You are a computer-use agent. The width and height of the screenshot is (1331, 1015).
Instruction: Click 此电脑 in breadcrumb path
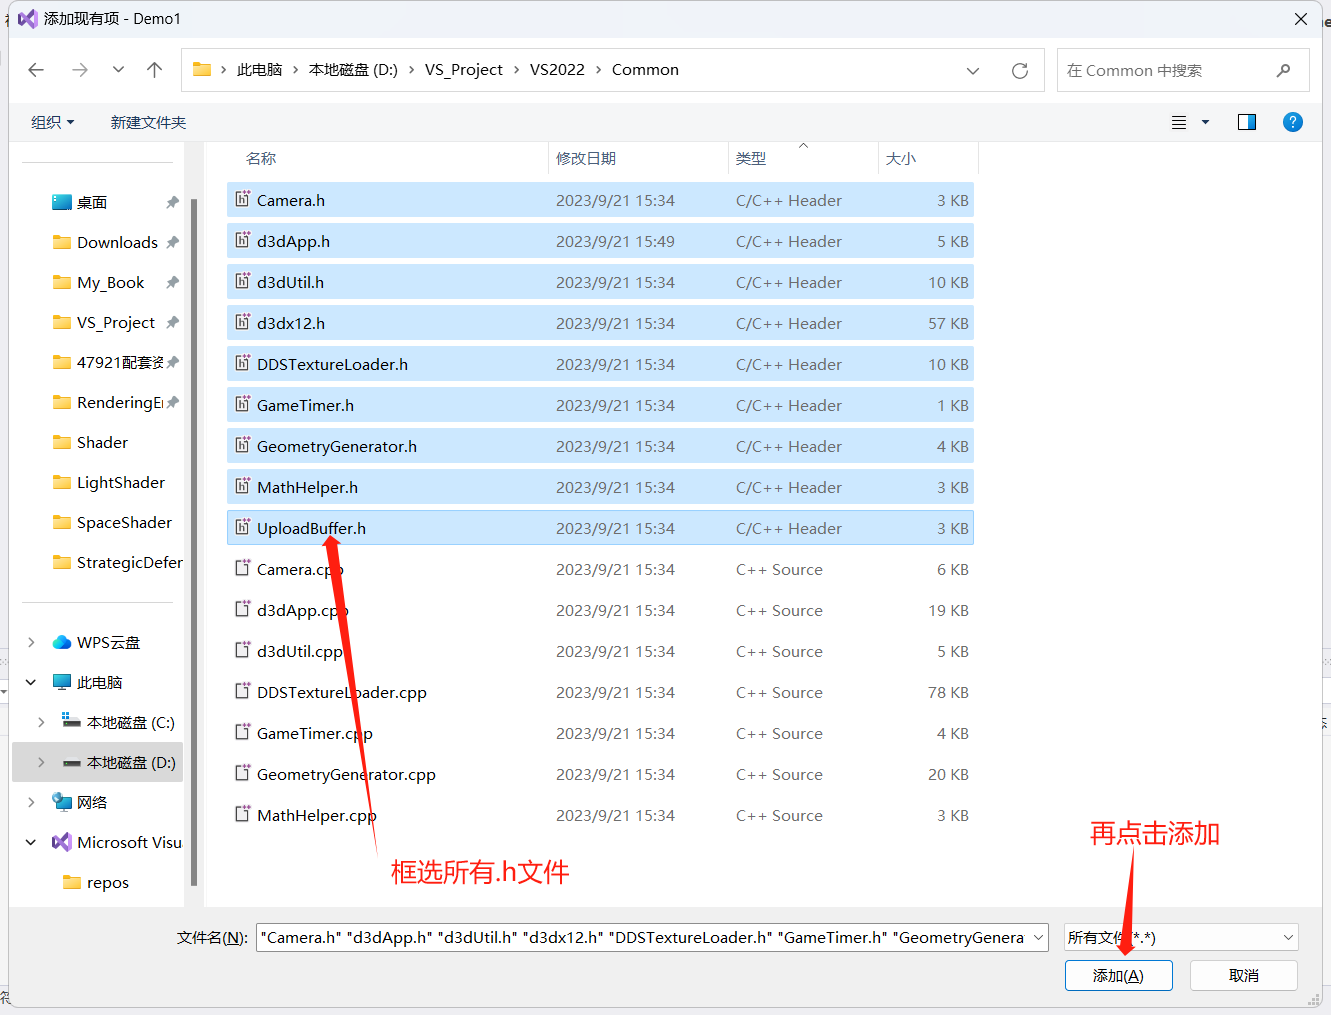[x=259, y=70]
